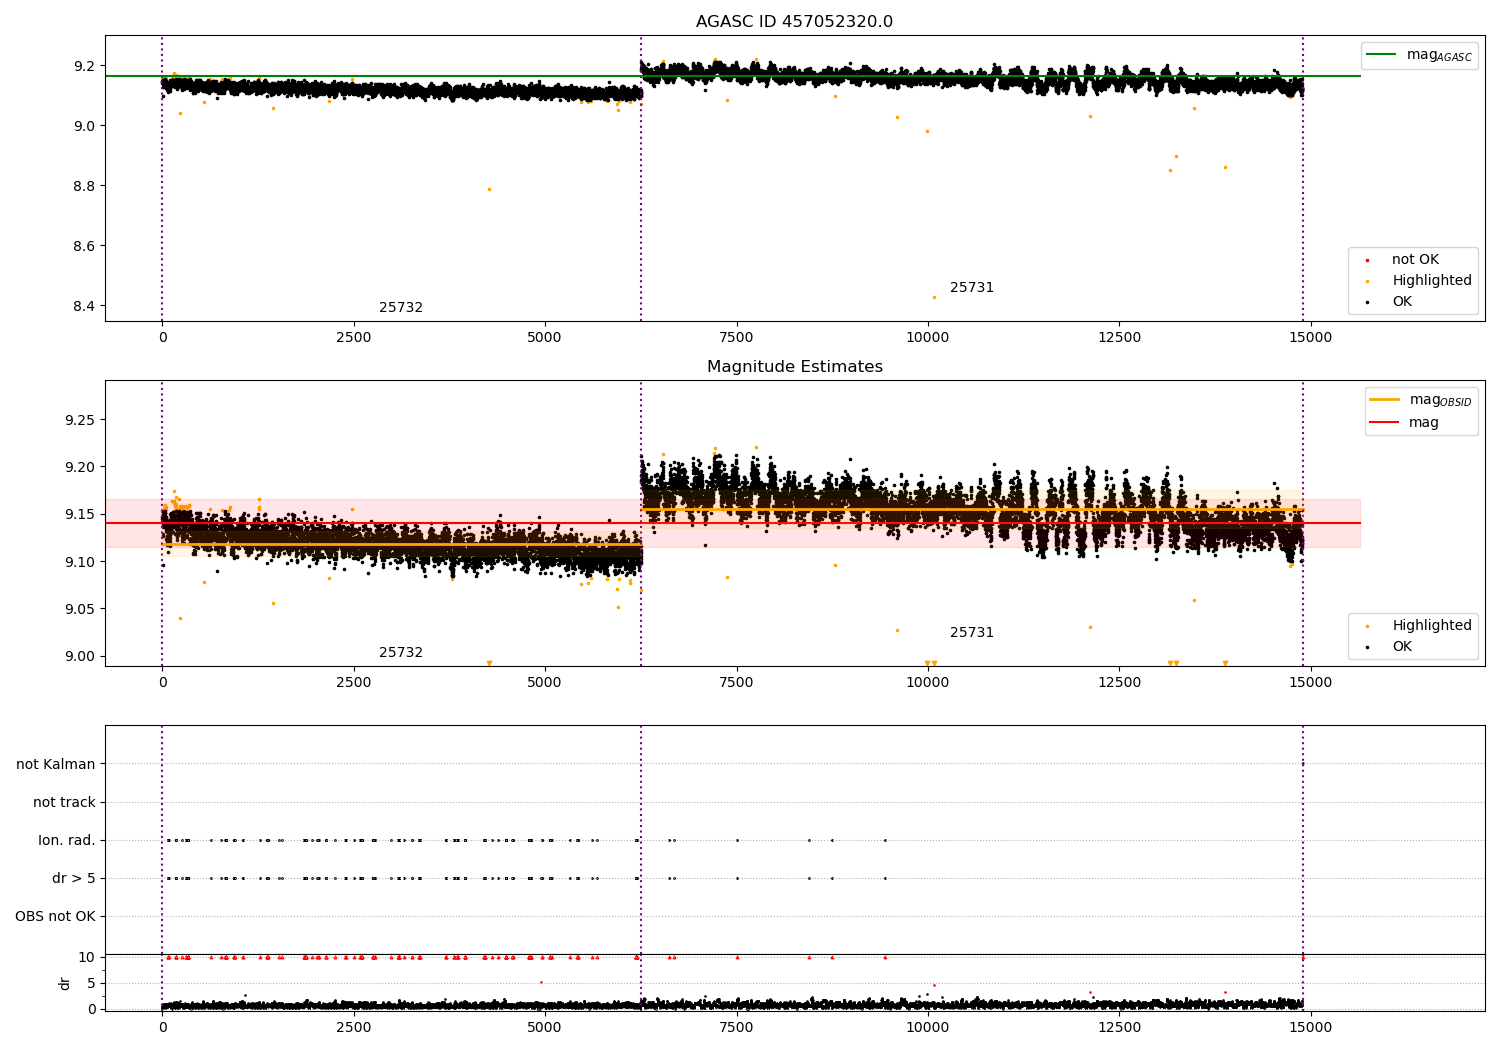Click the black 'OK' marker in top legend
Image resolution: width=1500 pixels, height=1050 pixels.
(x=1367, y=302)
